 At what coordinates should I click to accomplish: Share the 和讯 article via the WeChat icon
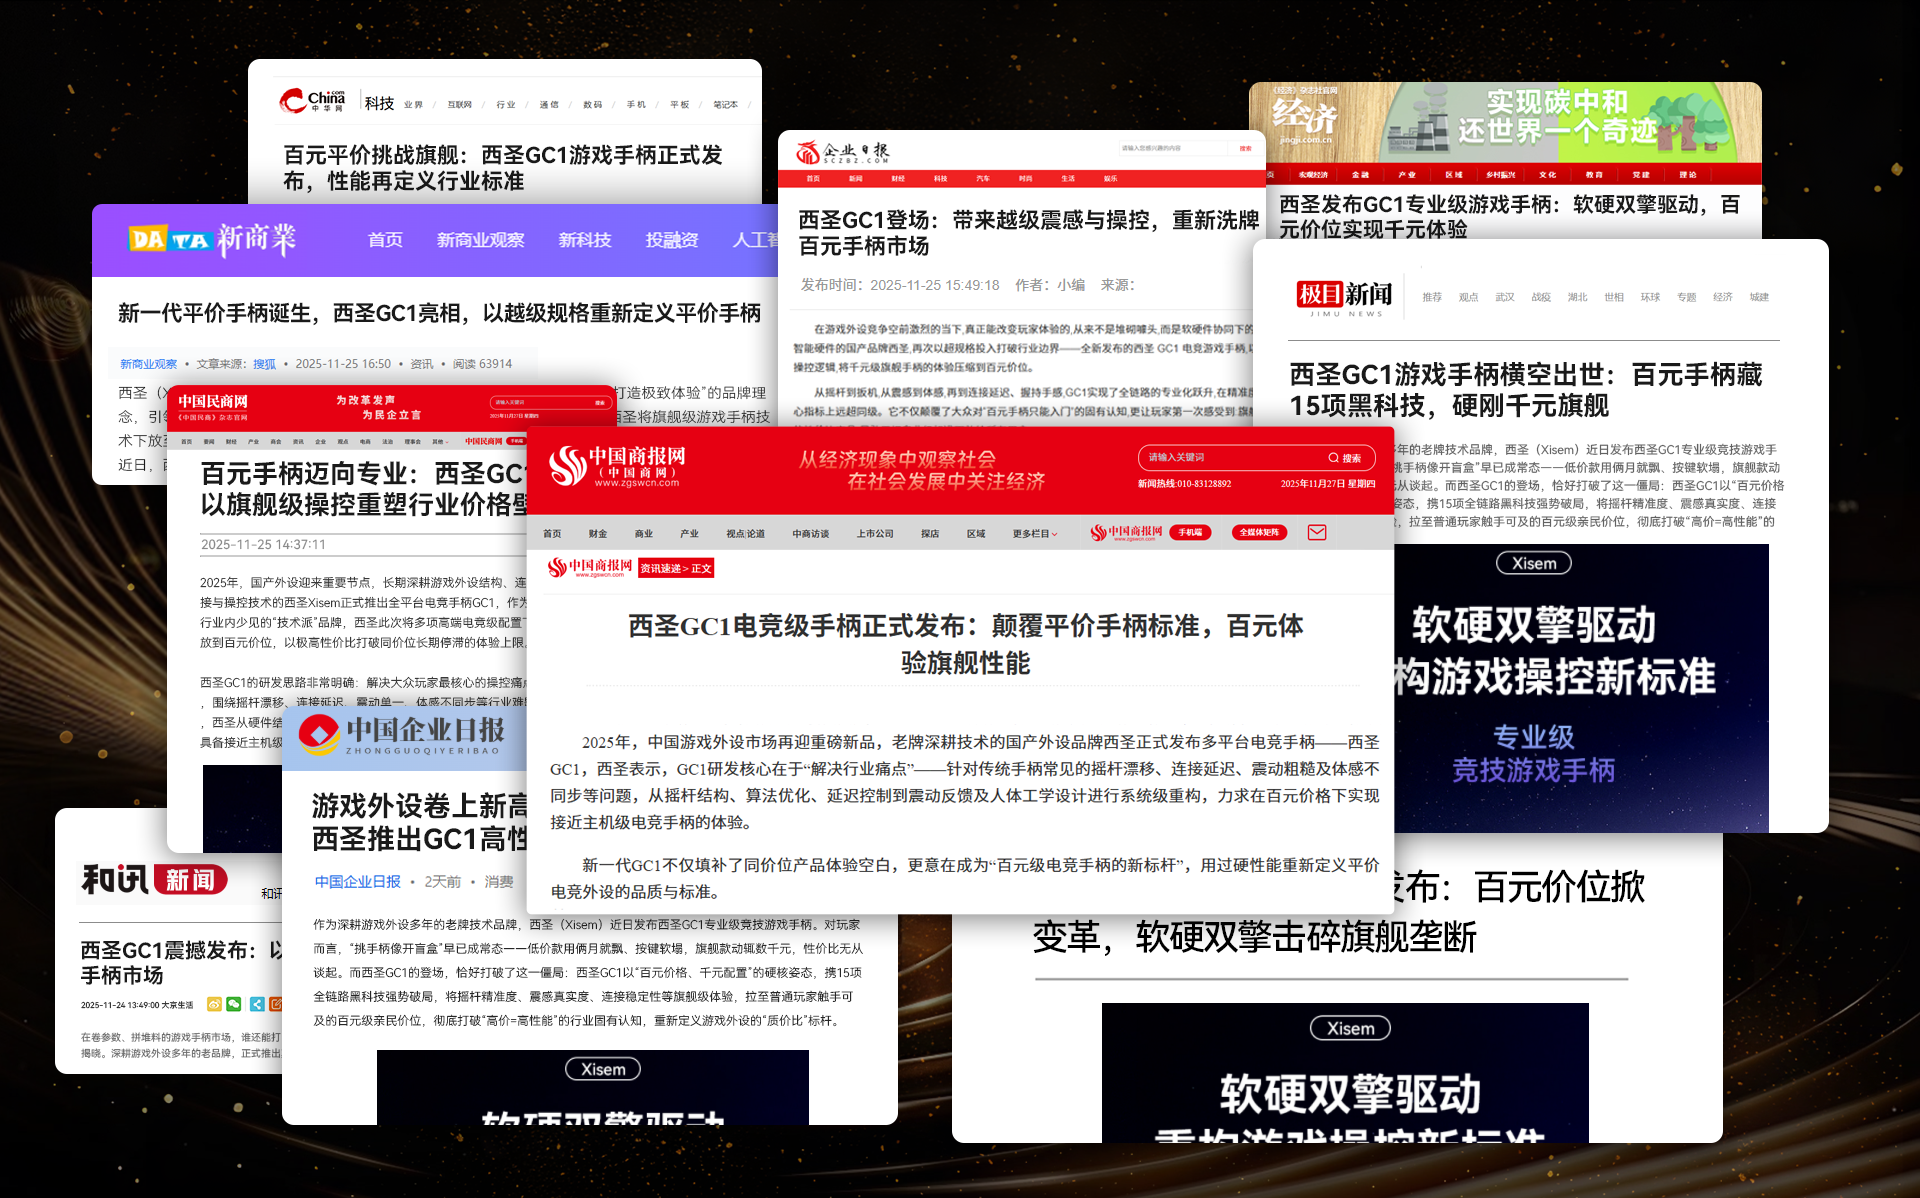(234, 1004)
